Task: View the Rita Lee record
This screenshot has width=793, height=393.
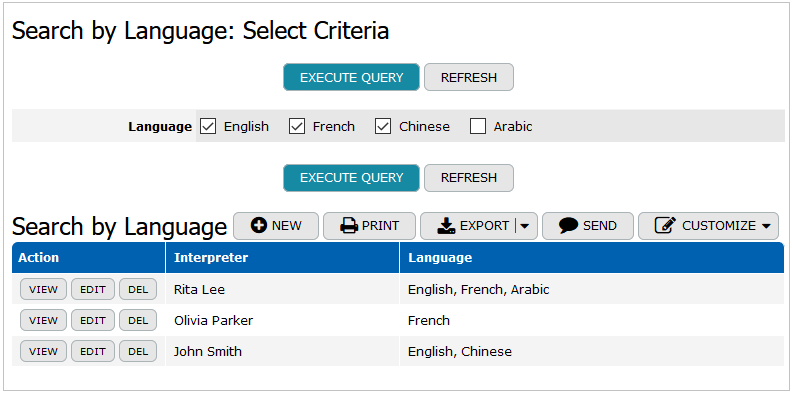Action: (x=43, y=289)
